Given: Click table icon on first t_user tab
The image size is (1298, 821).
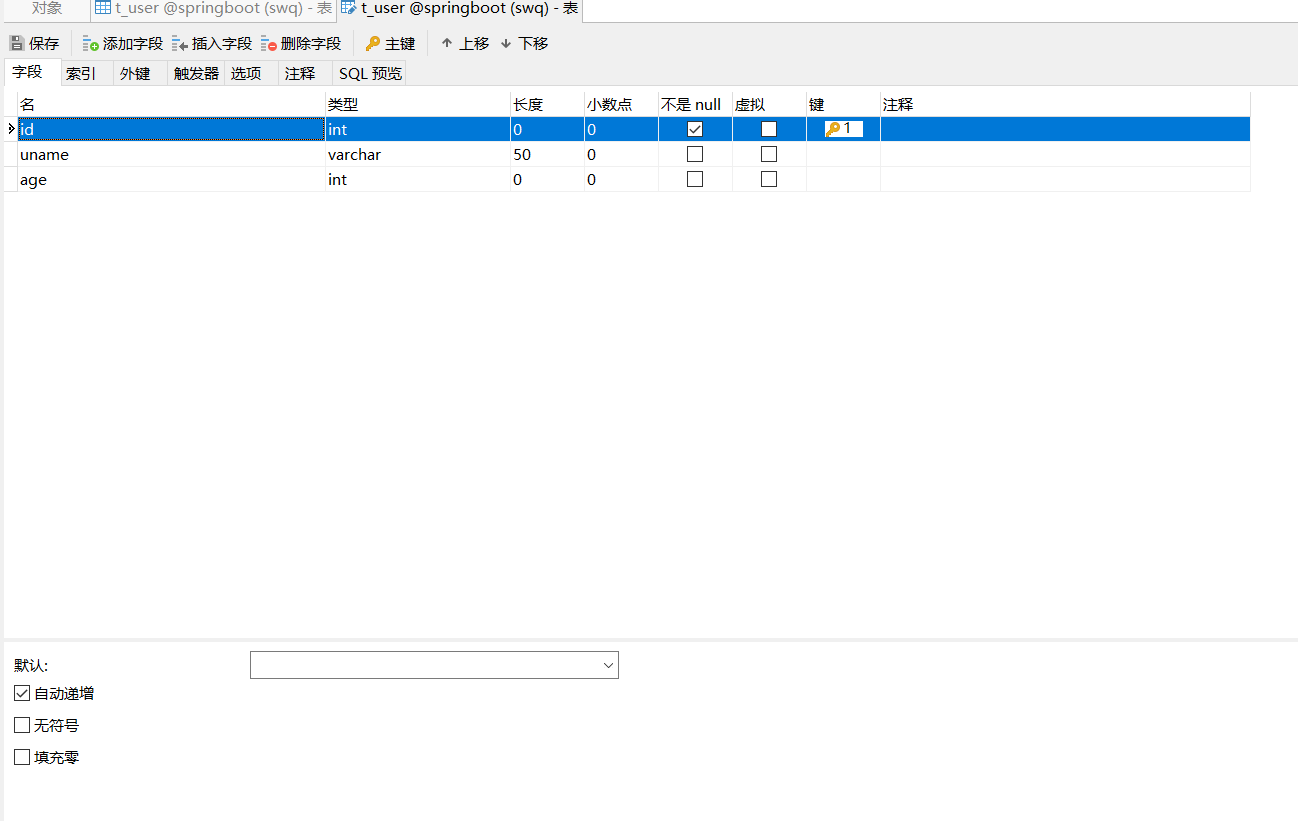Looking at the screenshot, I should click(103, 9).
